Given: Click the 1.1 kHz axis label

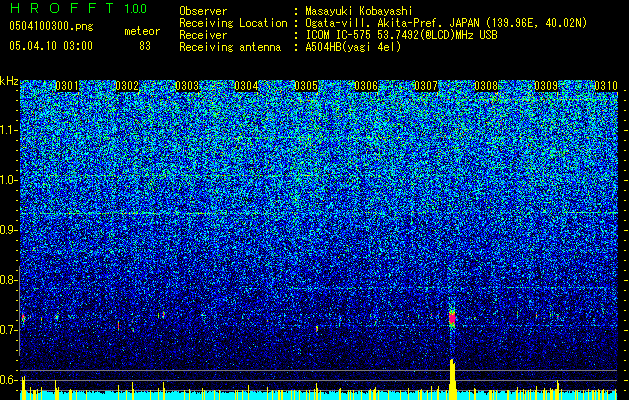Looking at the screenshot, I should coord(8,130).
